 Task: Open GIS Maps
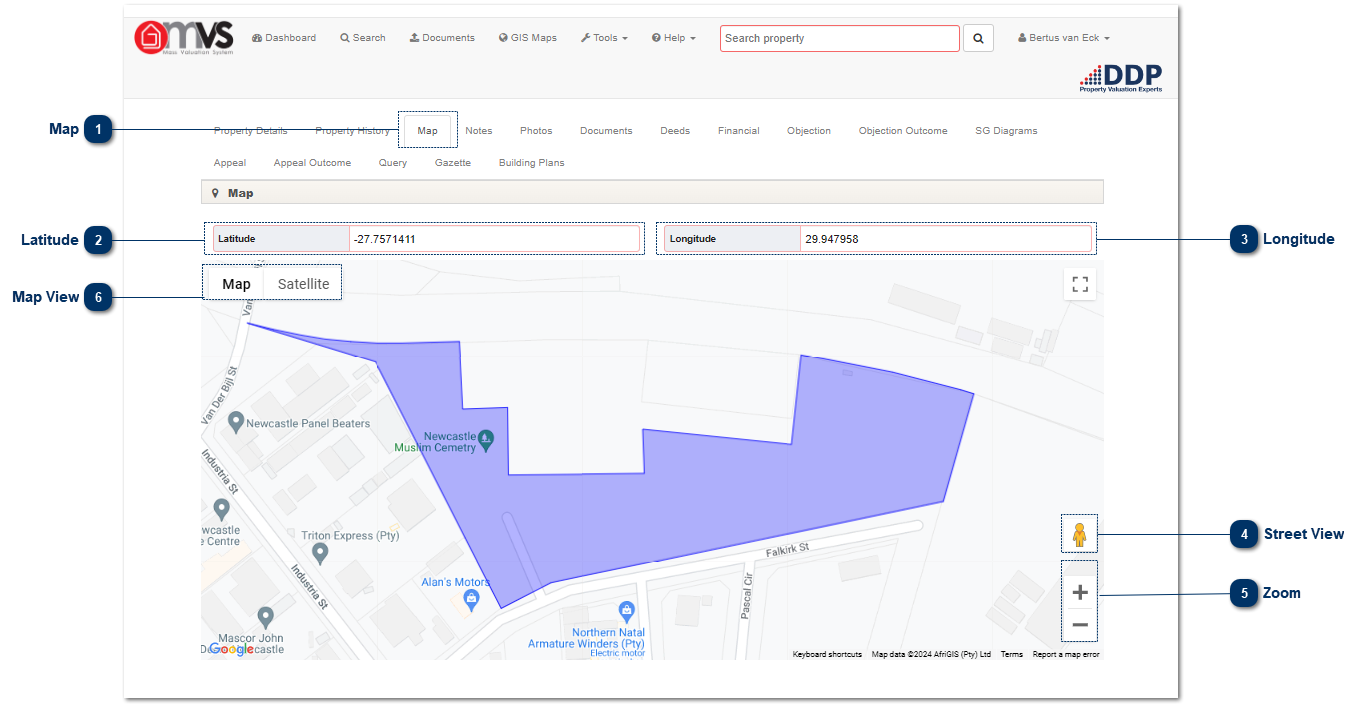527,38
